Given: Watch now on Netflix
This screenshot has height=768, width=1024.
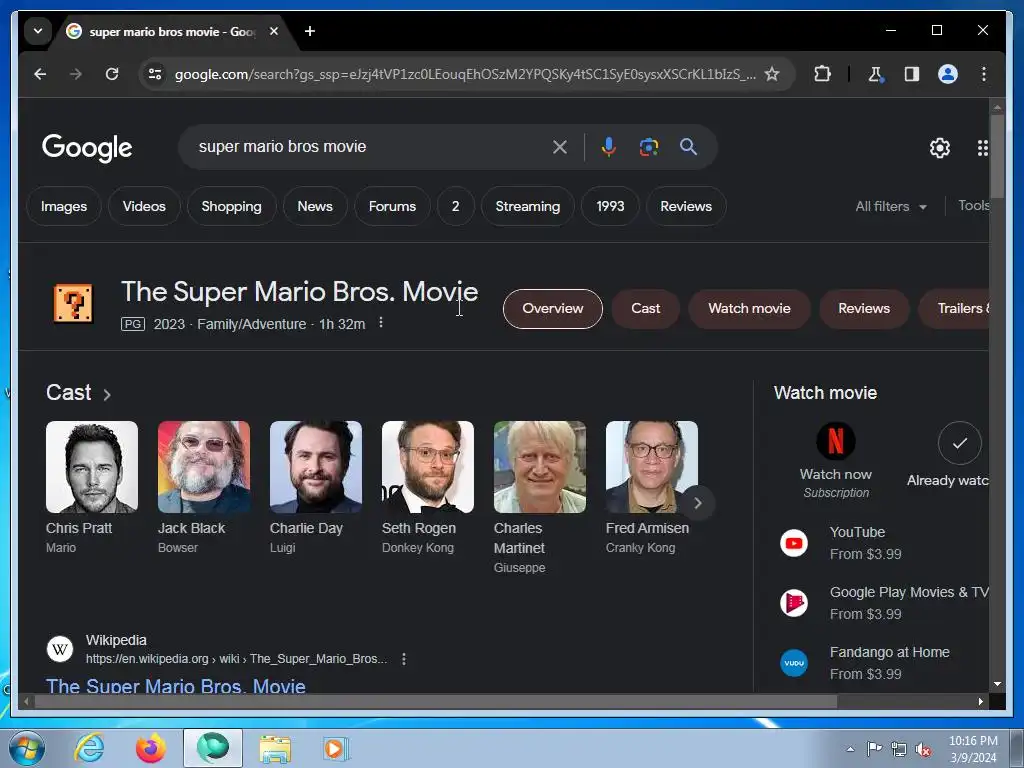Looking at the screenshot, I should pyautogui.click(x=836, y=461).
